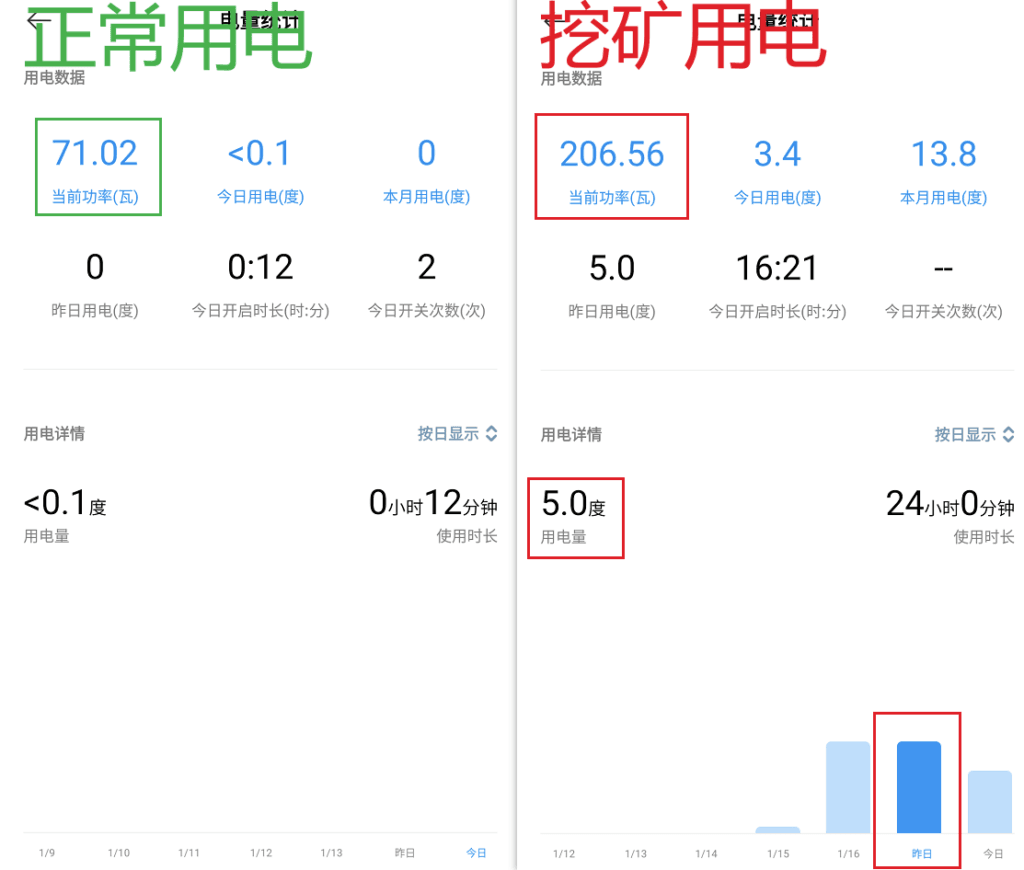This screenshot has width=1024, height=870.
Task: Switch to 今日 on the right chart
Action: click(992, 852)
